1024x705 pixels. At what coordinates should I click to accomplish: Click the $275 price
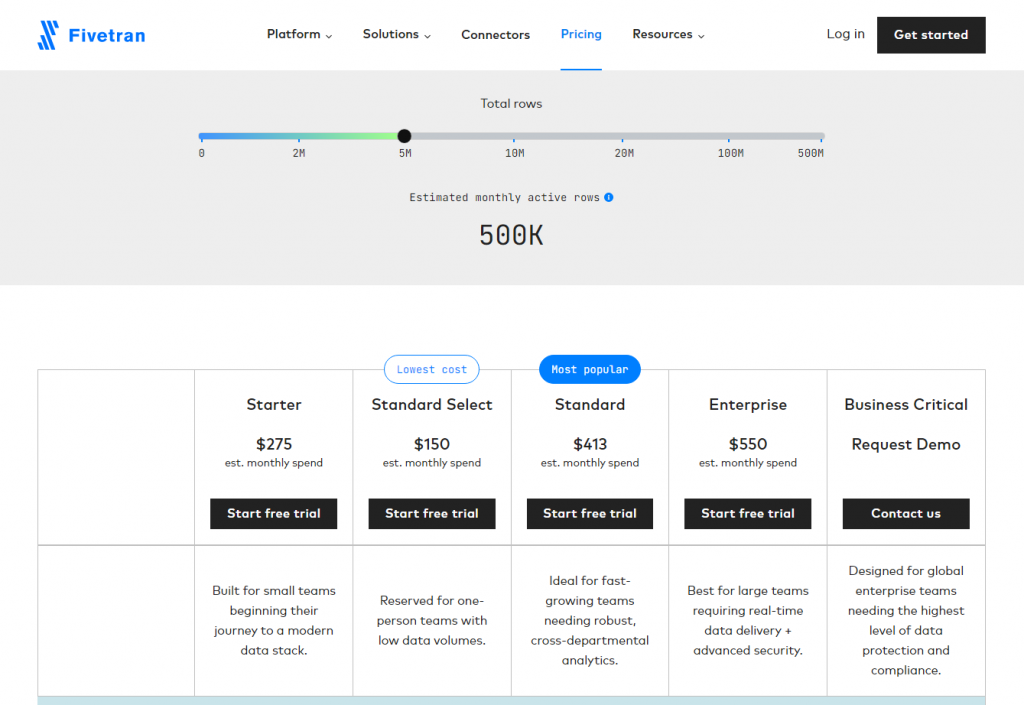(x=274, y=445)
